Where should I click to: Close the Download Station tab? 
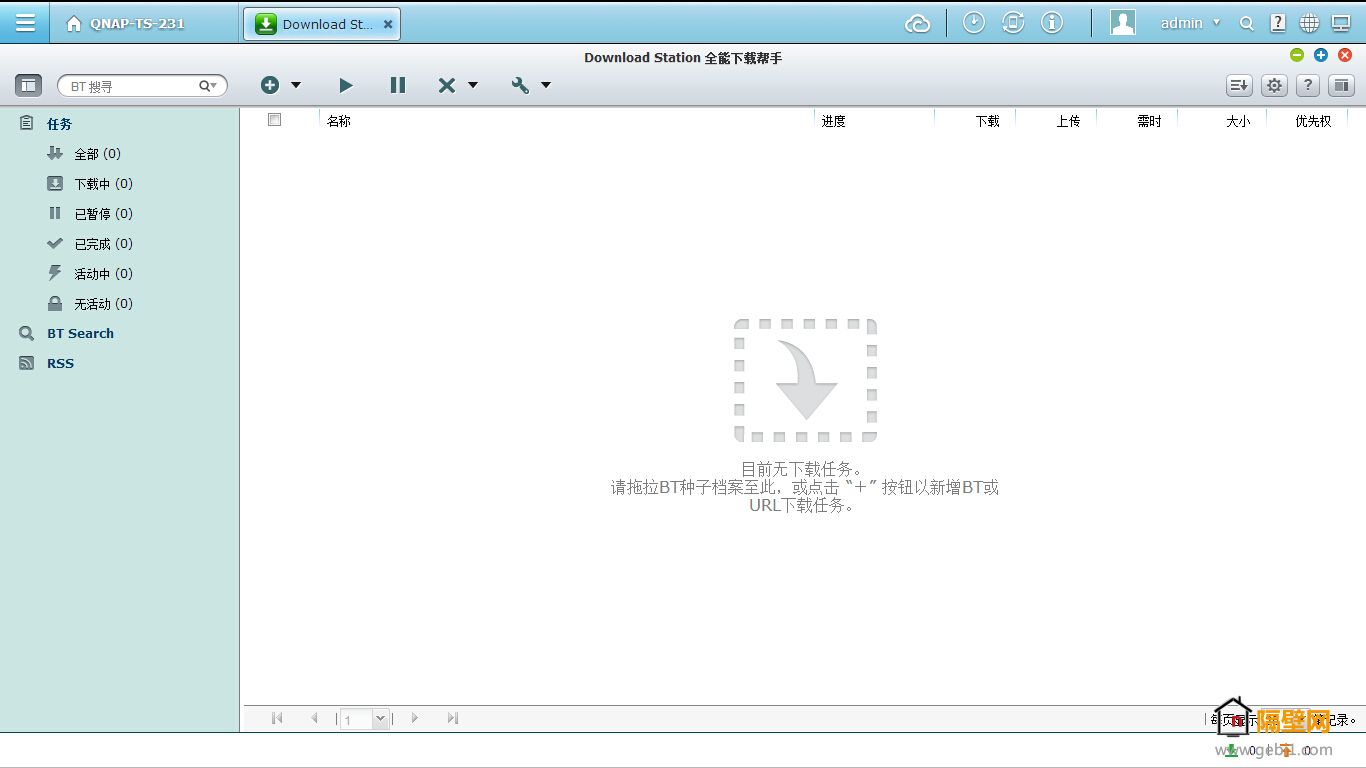tap(388, 25)
